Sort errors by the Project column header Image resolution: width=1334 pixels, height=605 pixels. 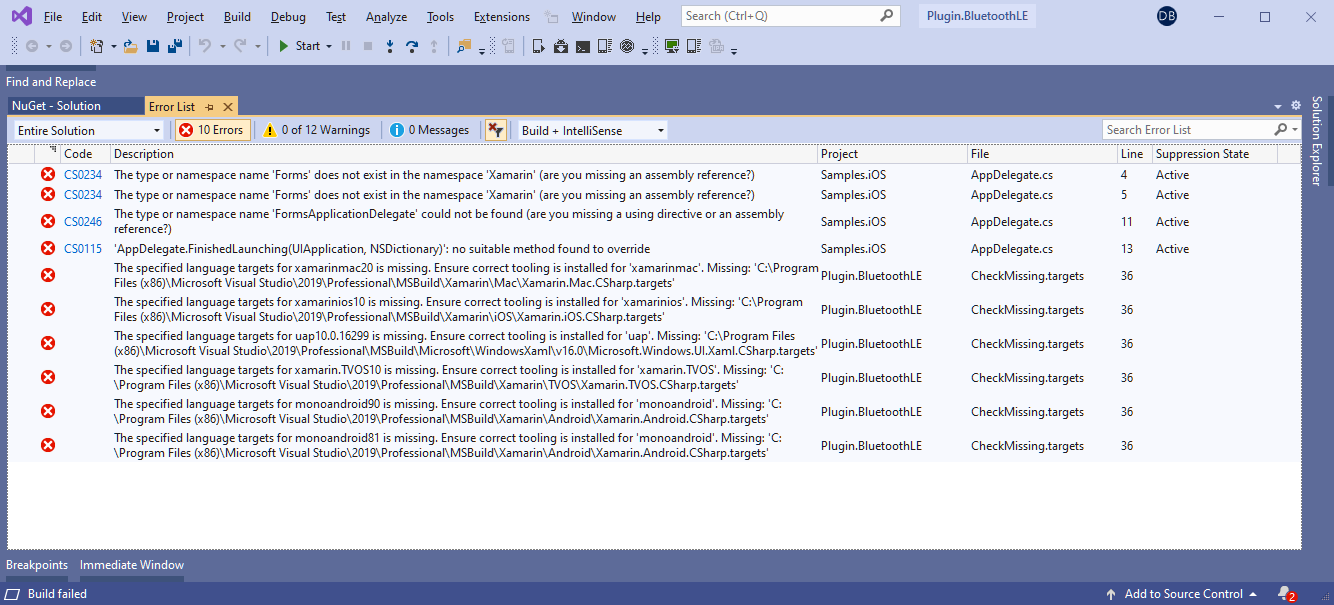click(x=892, y=154)
